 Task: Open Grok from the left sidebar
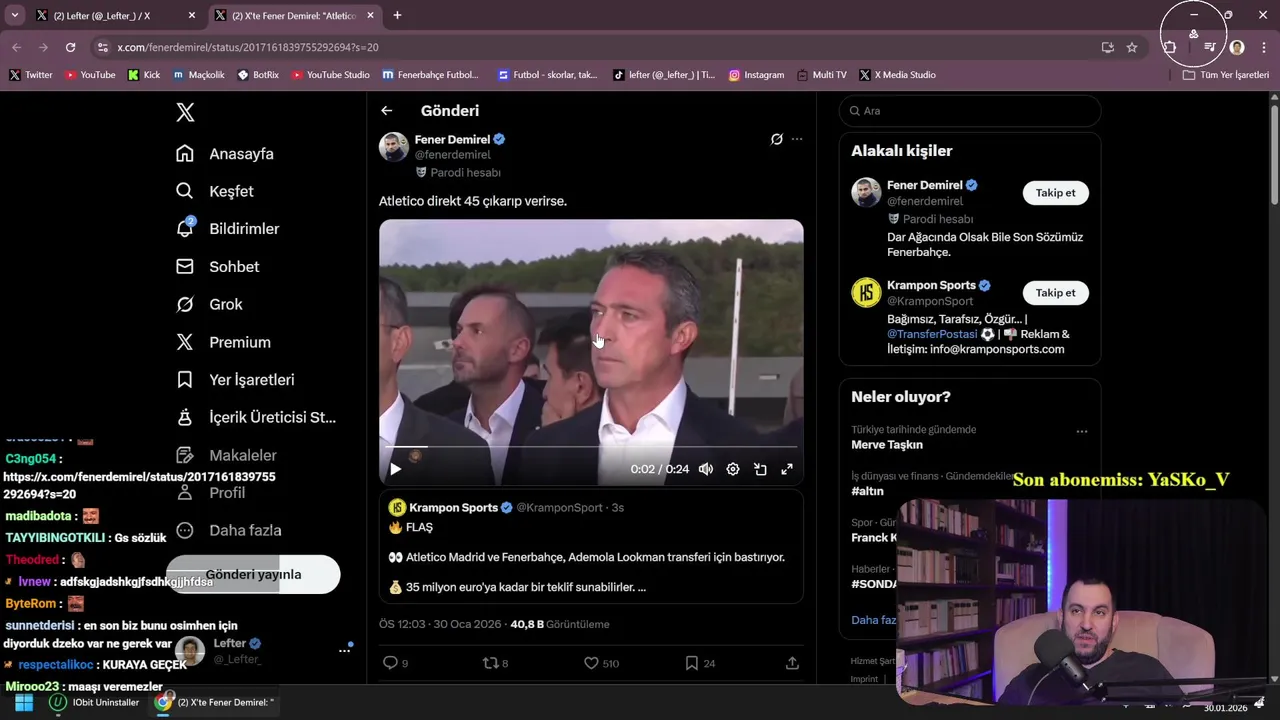(225, 304)
